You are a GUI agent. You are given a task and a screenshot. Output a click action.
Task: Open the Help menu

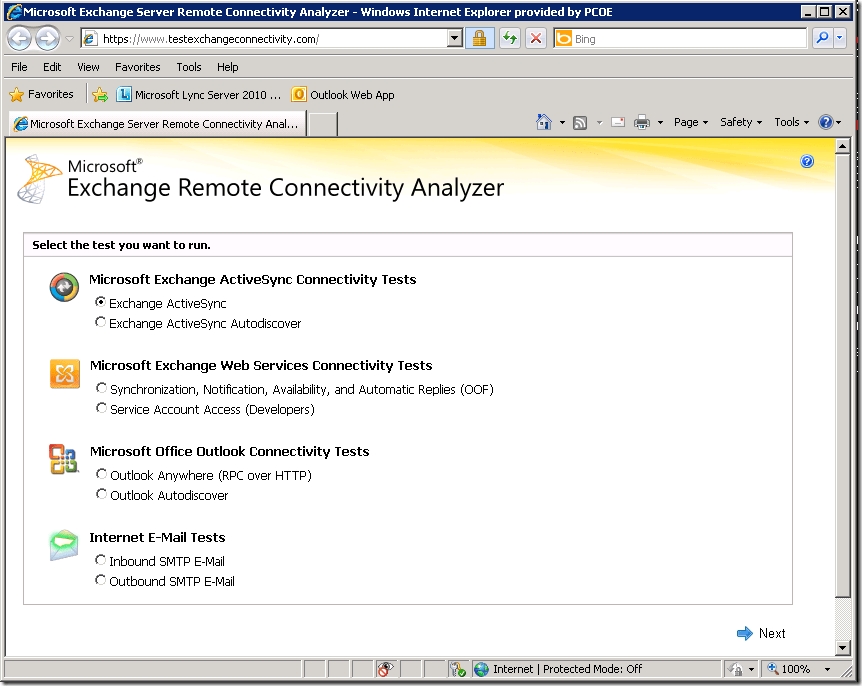pos(228,67)
